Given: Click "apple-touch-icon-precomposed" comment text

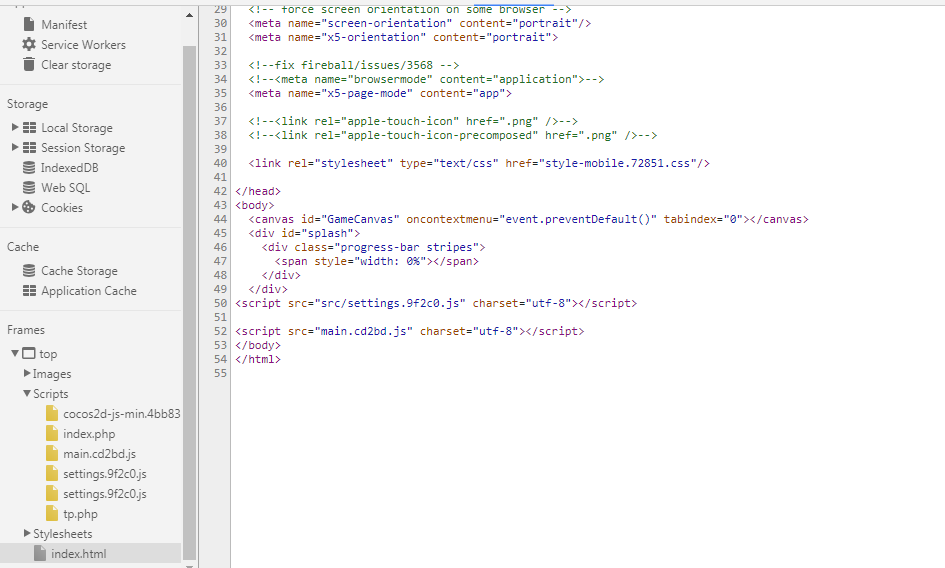Looking at the screenshot, I should pos(439,135).
